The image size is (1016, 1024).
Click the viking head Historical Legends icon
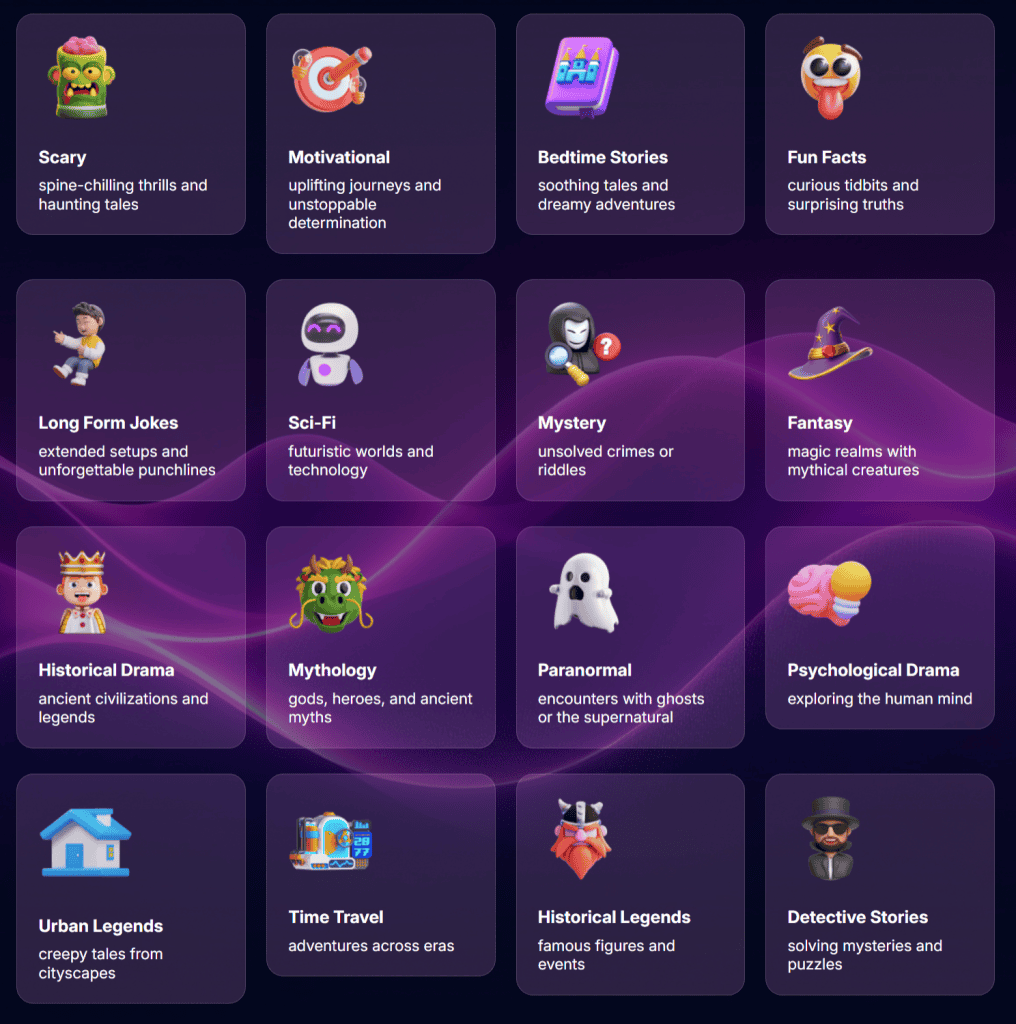581,839
